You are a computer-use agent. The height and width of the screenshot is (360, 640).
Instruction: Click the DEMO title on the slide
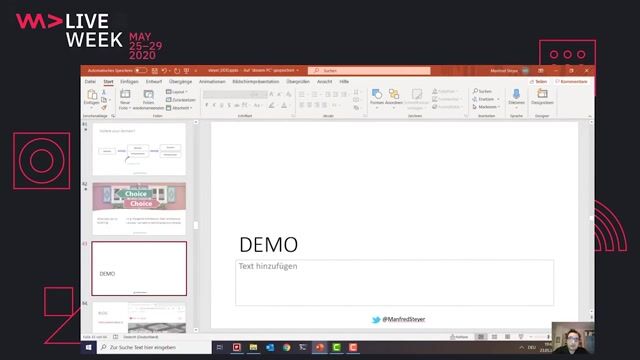coord(269,244)
